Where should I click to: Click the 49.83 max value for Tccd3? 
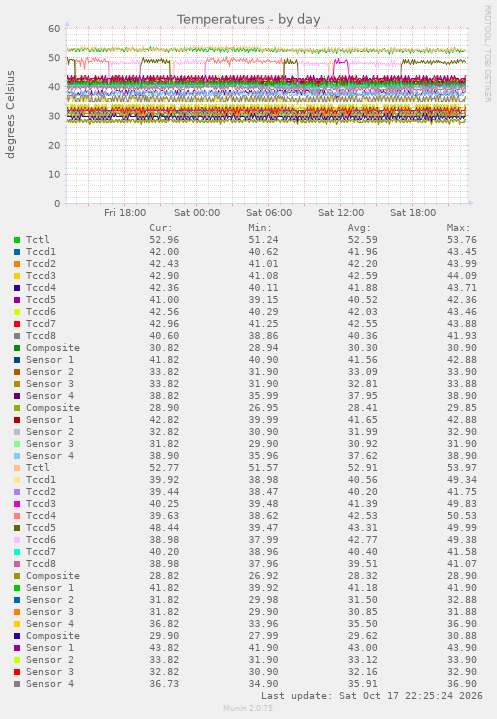pos(462,503)
